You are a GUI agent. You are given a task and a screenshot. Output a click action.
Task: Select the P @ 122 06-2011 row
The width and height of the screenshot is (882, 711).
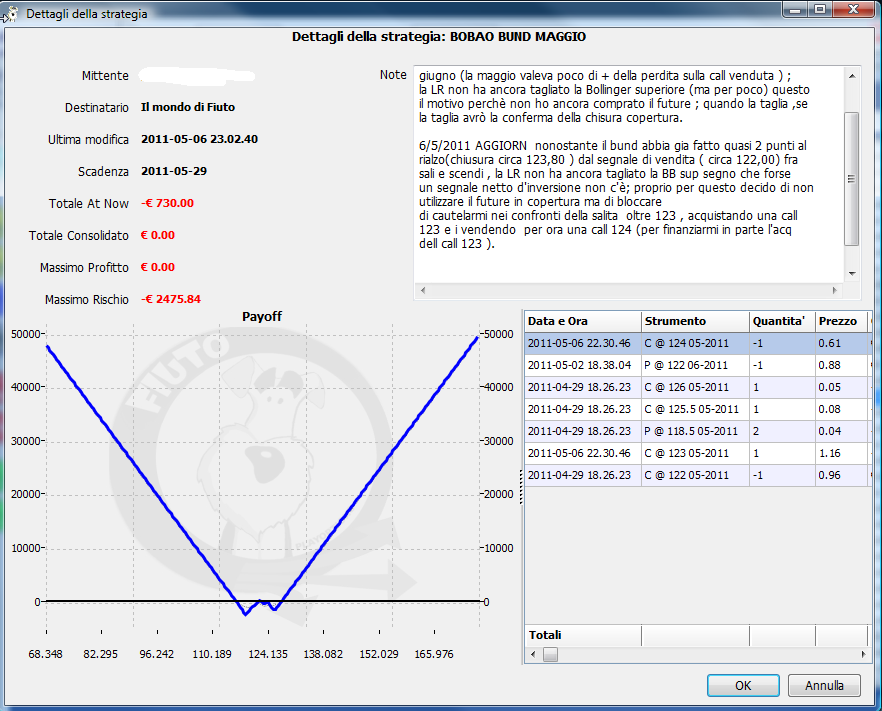click(x=698, y=365)
